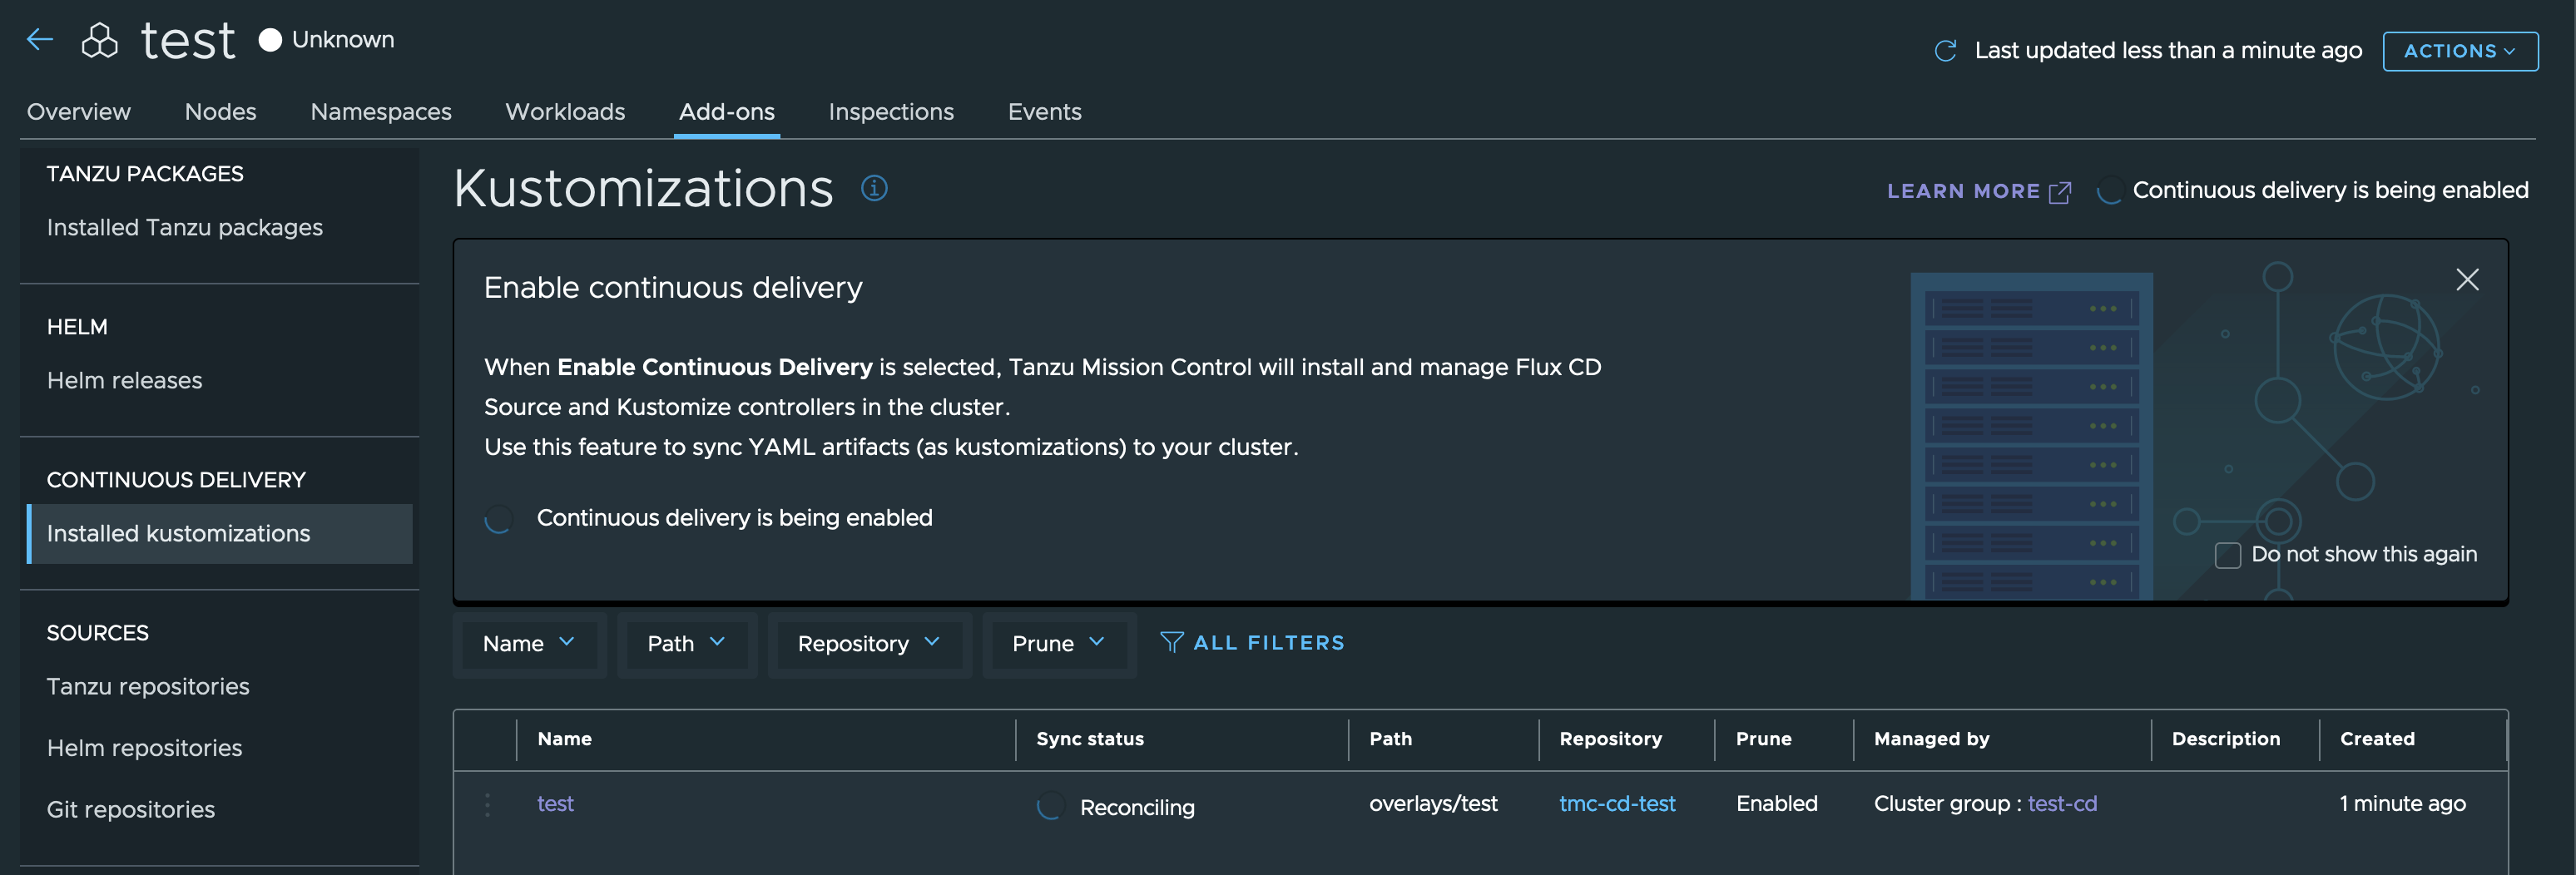Viewport: 2576px width, 875px height.
Task: Expand the Name filter dropdown
Action: [x=529, y=643]
